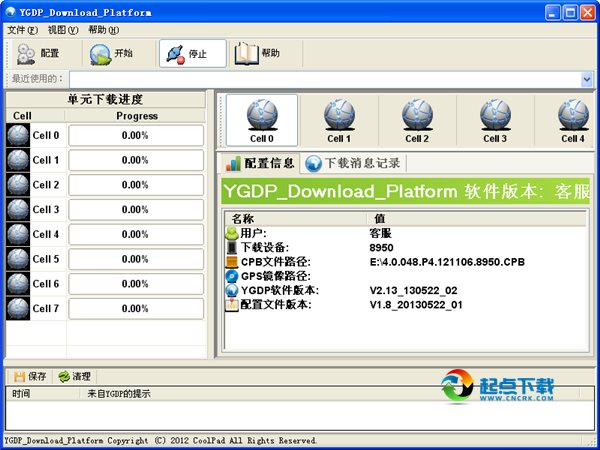Minimize the YGDP_Download_Platform window
Screen dimensions: 600x450
tap(552, 13)
